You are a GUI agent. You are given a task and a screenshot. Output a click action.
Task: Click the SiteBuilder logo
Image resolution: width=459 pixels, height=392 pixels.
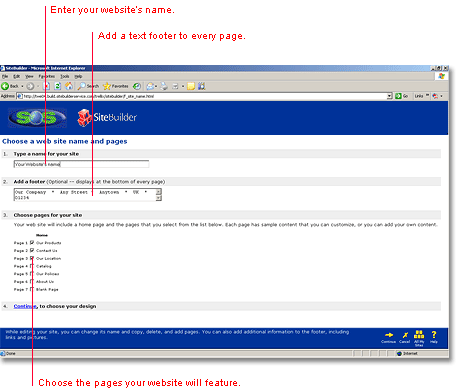click(x=107, y=118)
